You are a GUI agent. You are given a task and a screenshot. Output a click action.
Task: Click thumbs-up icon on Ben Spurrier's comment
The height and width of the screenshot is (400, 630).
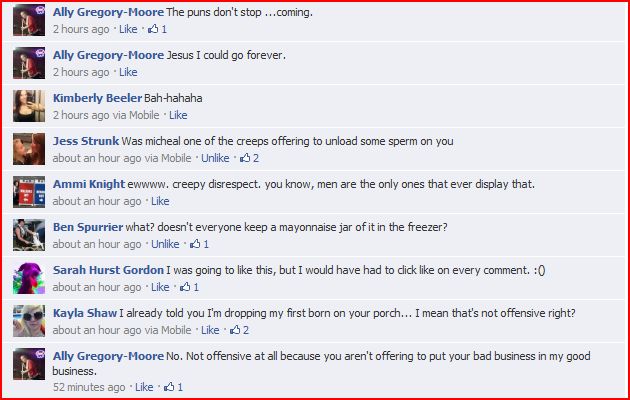(195, 244)
